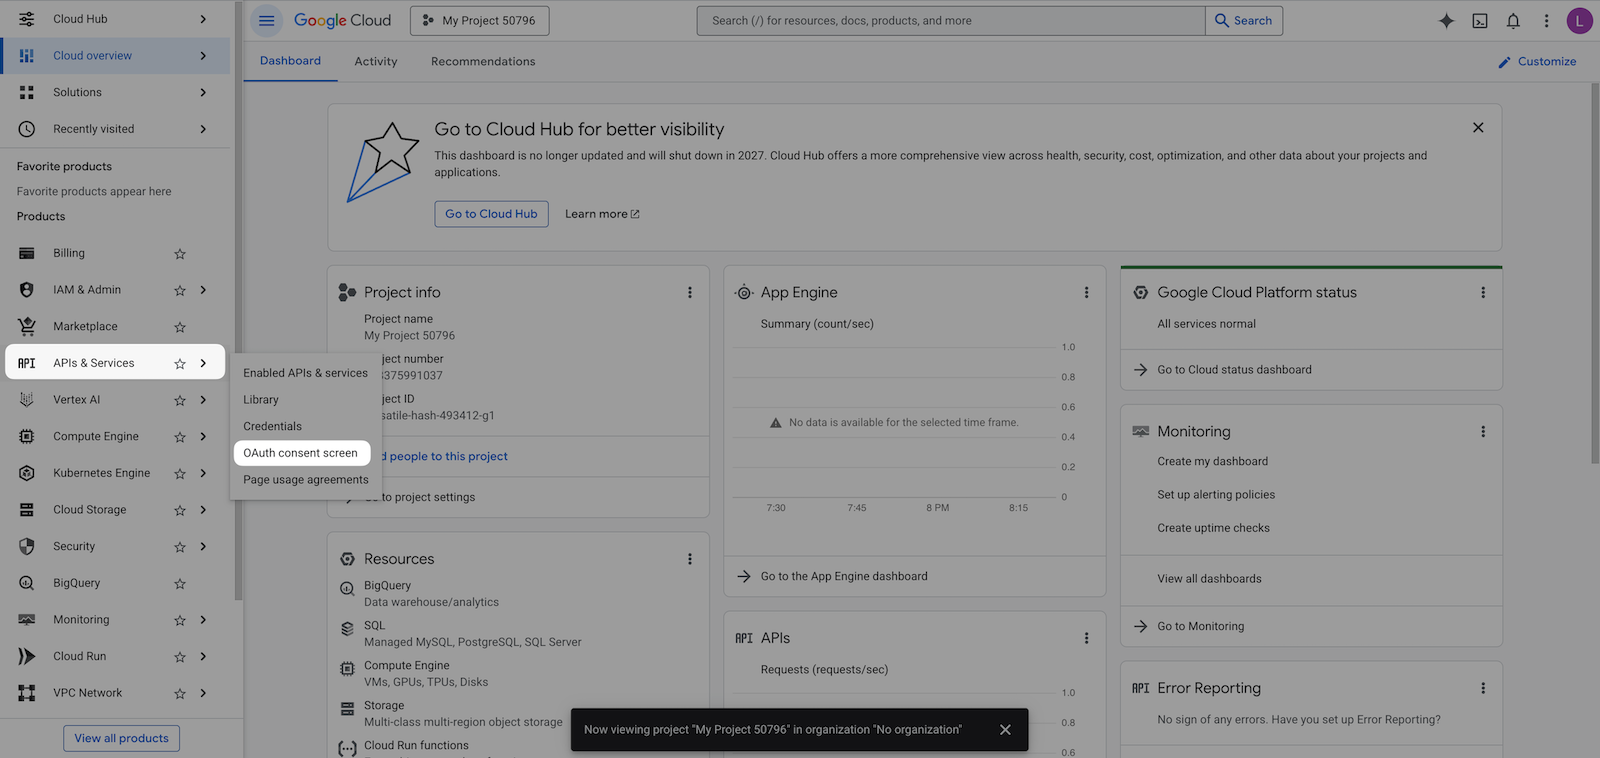Viewport: 1600px width, 758px height.
Task: Favorite IAM & Admin with its star
Action: [180, 290]
